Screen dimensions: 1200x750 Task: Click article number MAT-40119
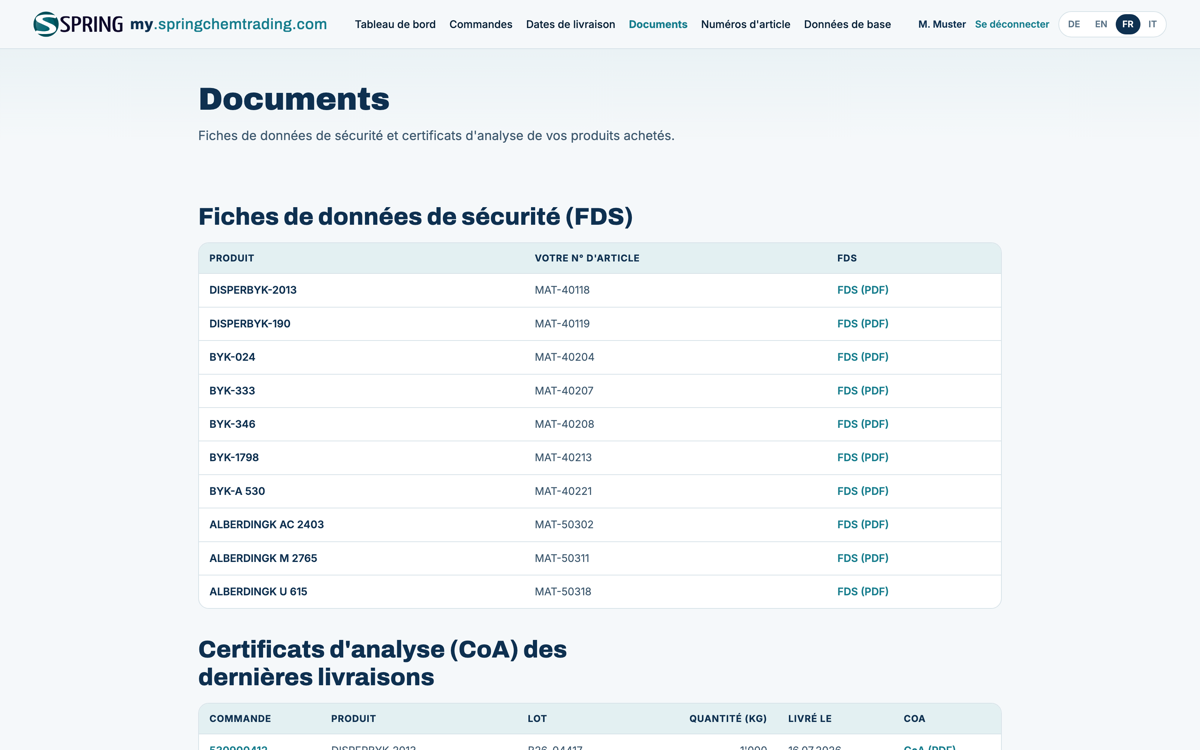[562, 324]
